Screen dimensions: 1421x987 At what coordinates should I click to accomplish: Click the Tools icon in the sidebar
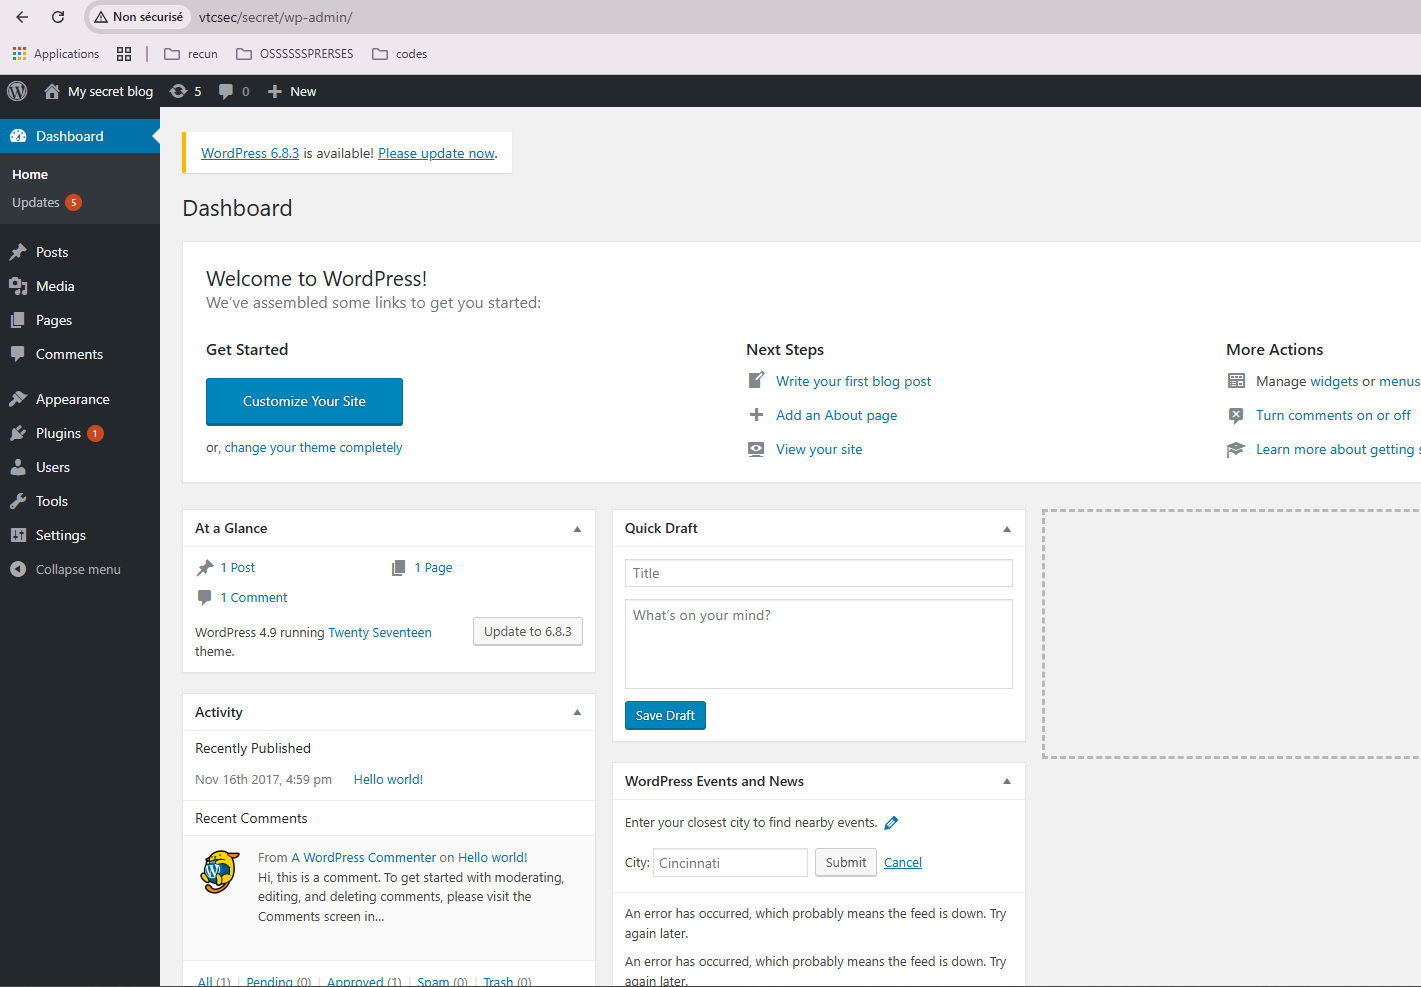(x=19, y=501)
